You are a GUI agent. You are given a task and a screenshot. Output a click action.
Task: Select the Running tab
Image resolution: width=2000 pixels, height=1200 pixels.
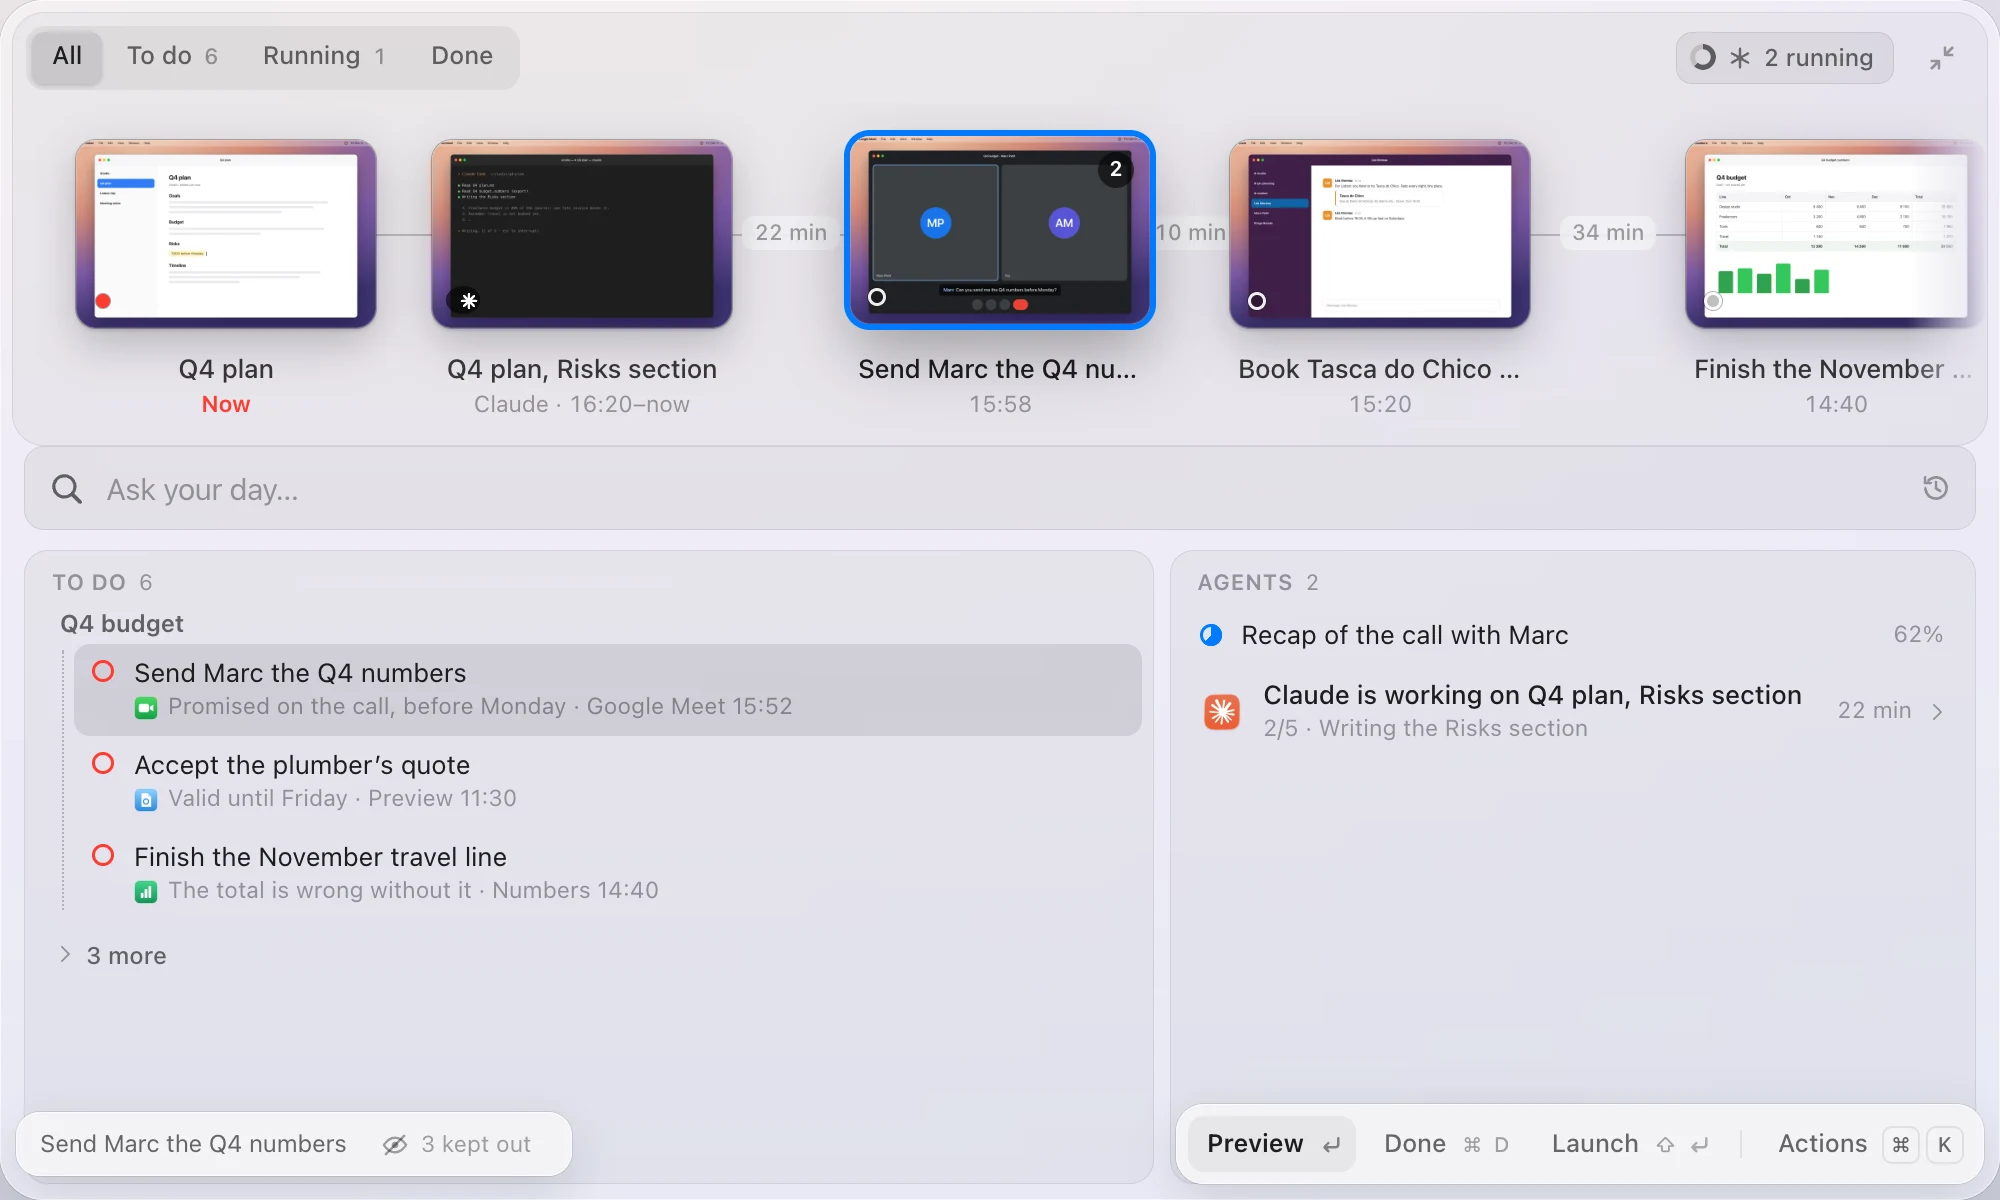[x=324, y=56]
